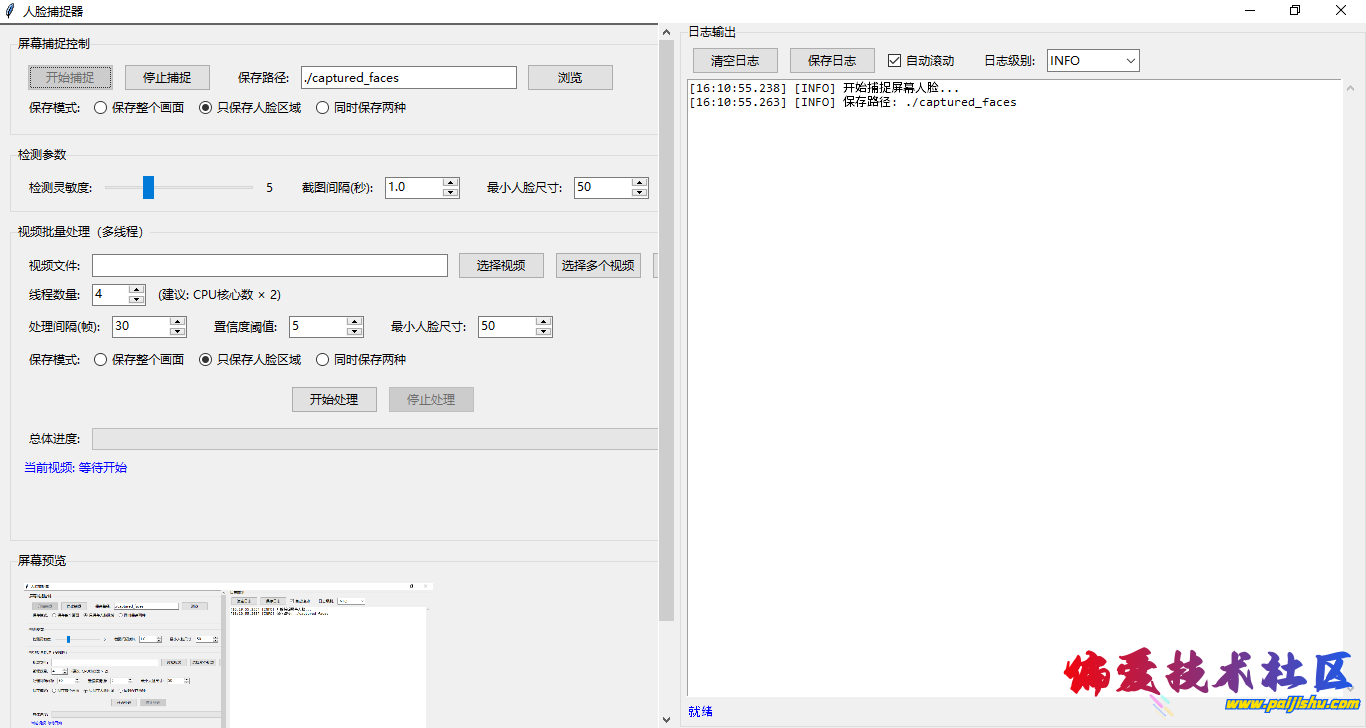Click the 选择视频 (Select Video) button
This screenshot has width=1366, height=728.
coord(501,265)
